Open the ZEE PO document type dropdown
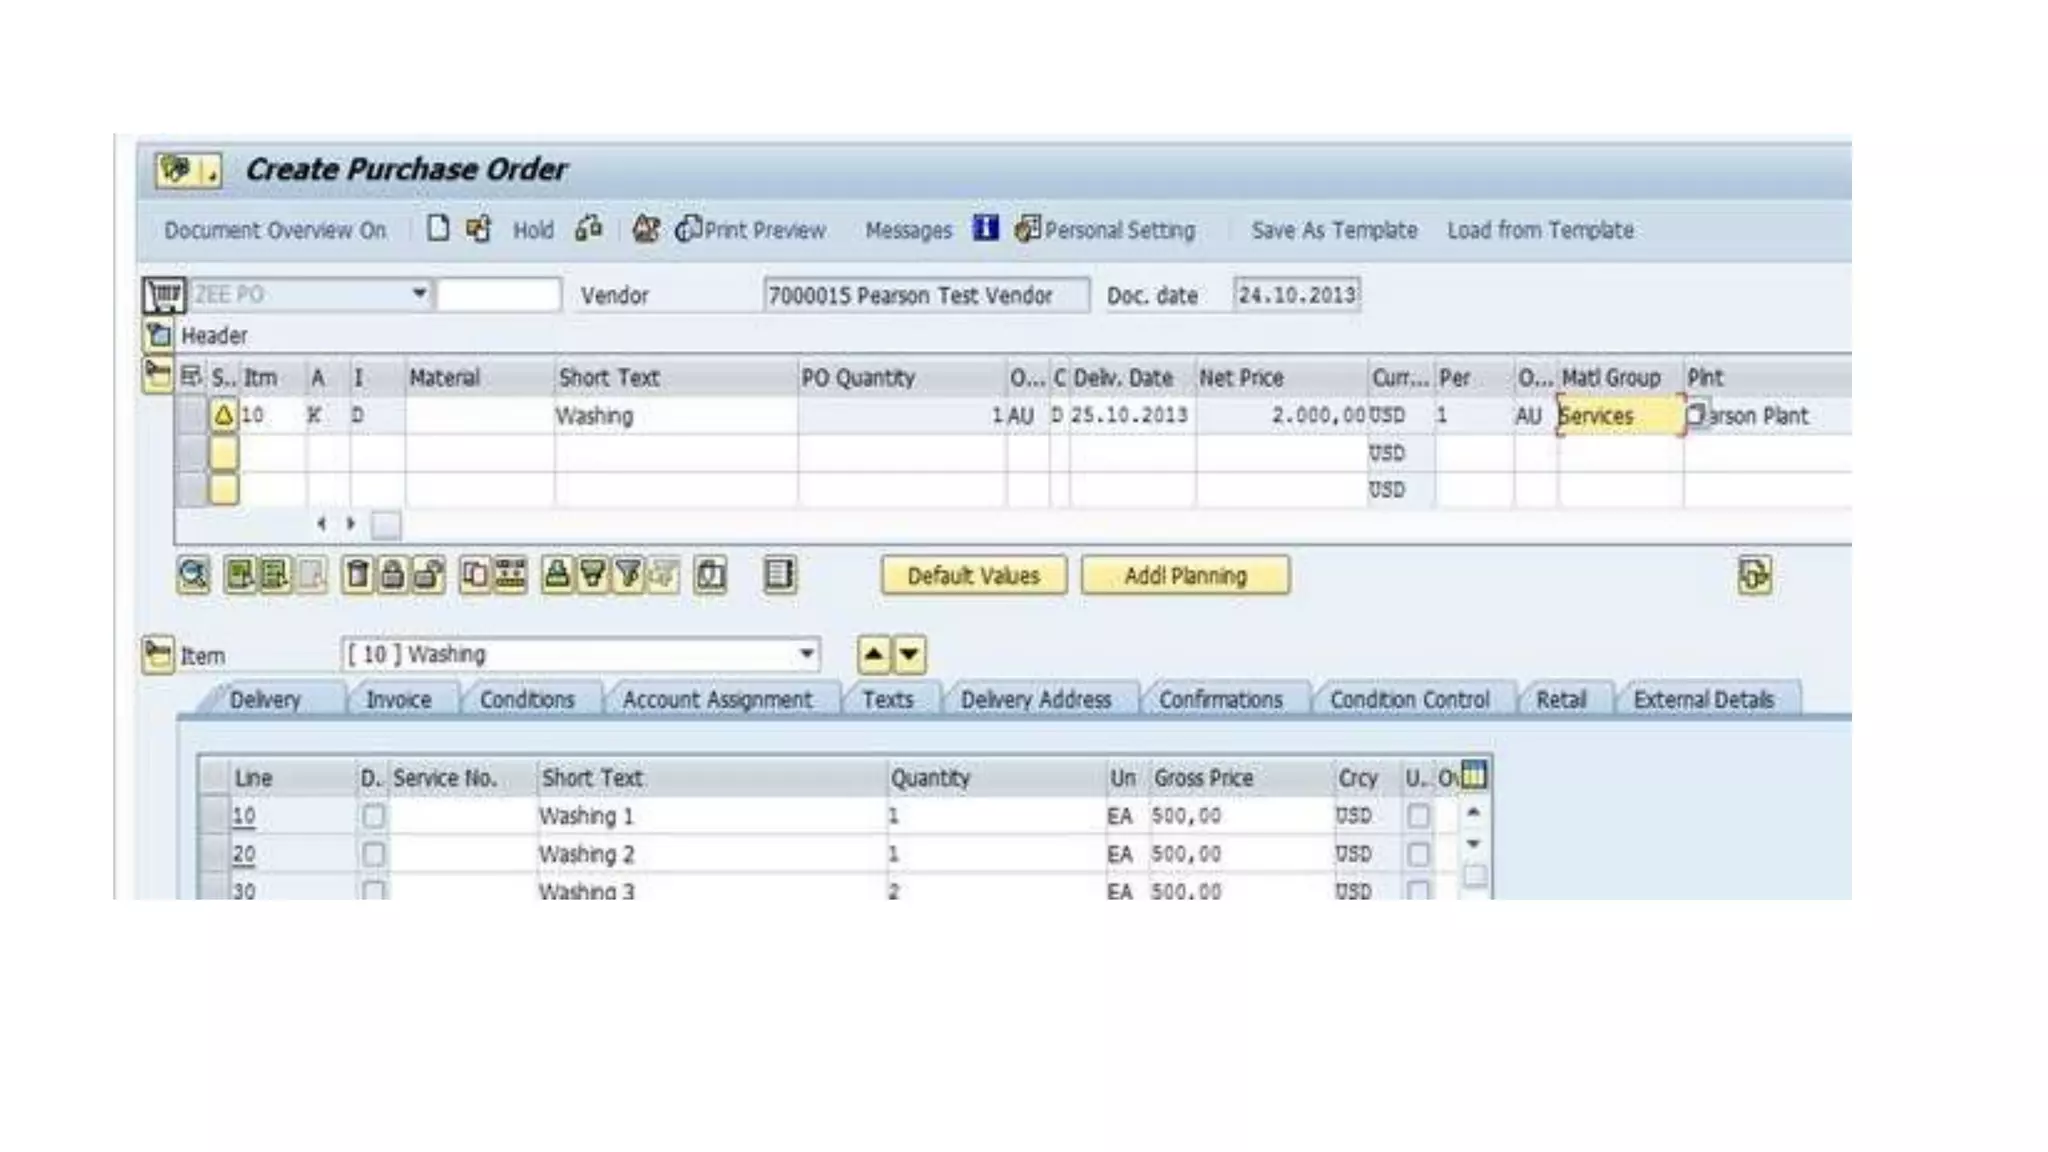Image resolution: width=2048 pixels, height=1152 pixels. [419, 294]
